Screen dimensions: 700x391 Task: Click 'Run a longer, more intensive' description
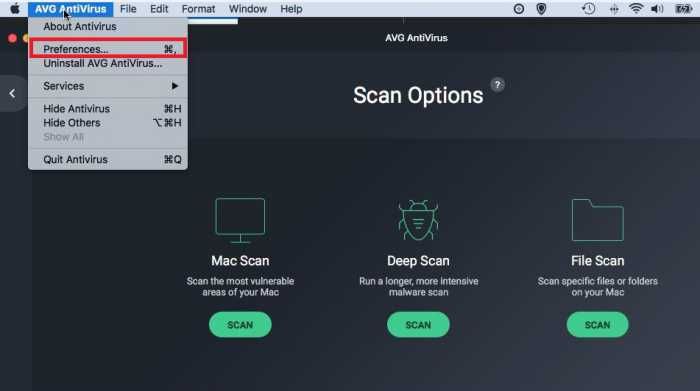[x=418, y=287]
